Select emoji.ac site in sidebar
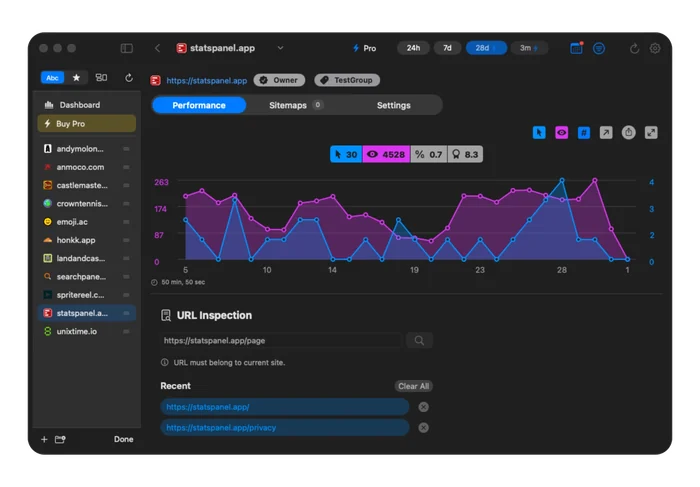Screen dimensions: 700x487 (x=87, y=222)
